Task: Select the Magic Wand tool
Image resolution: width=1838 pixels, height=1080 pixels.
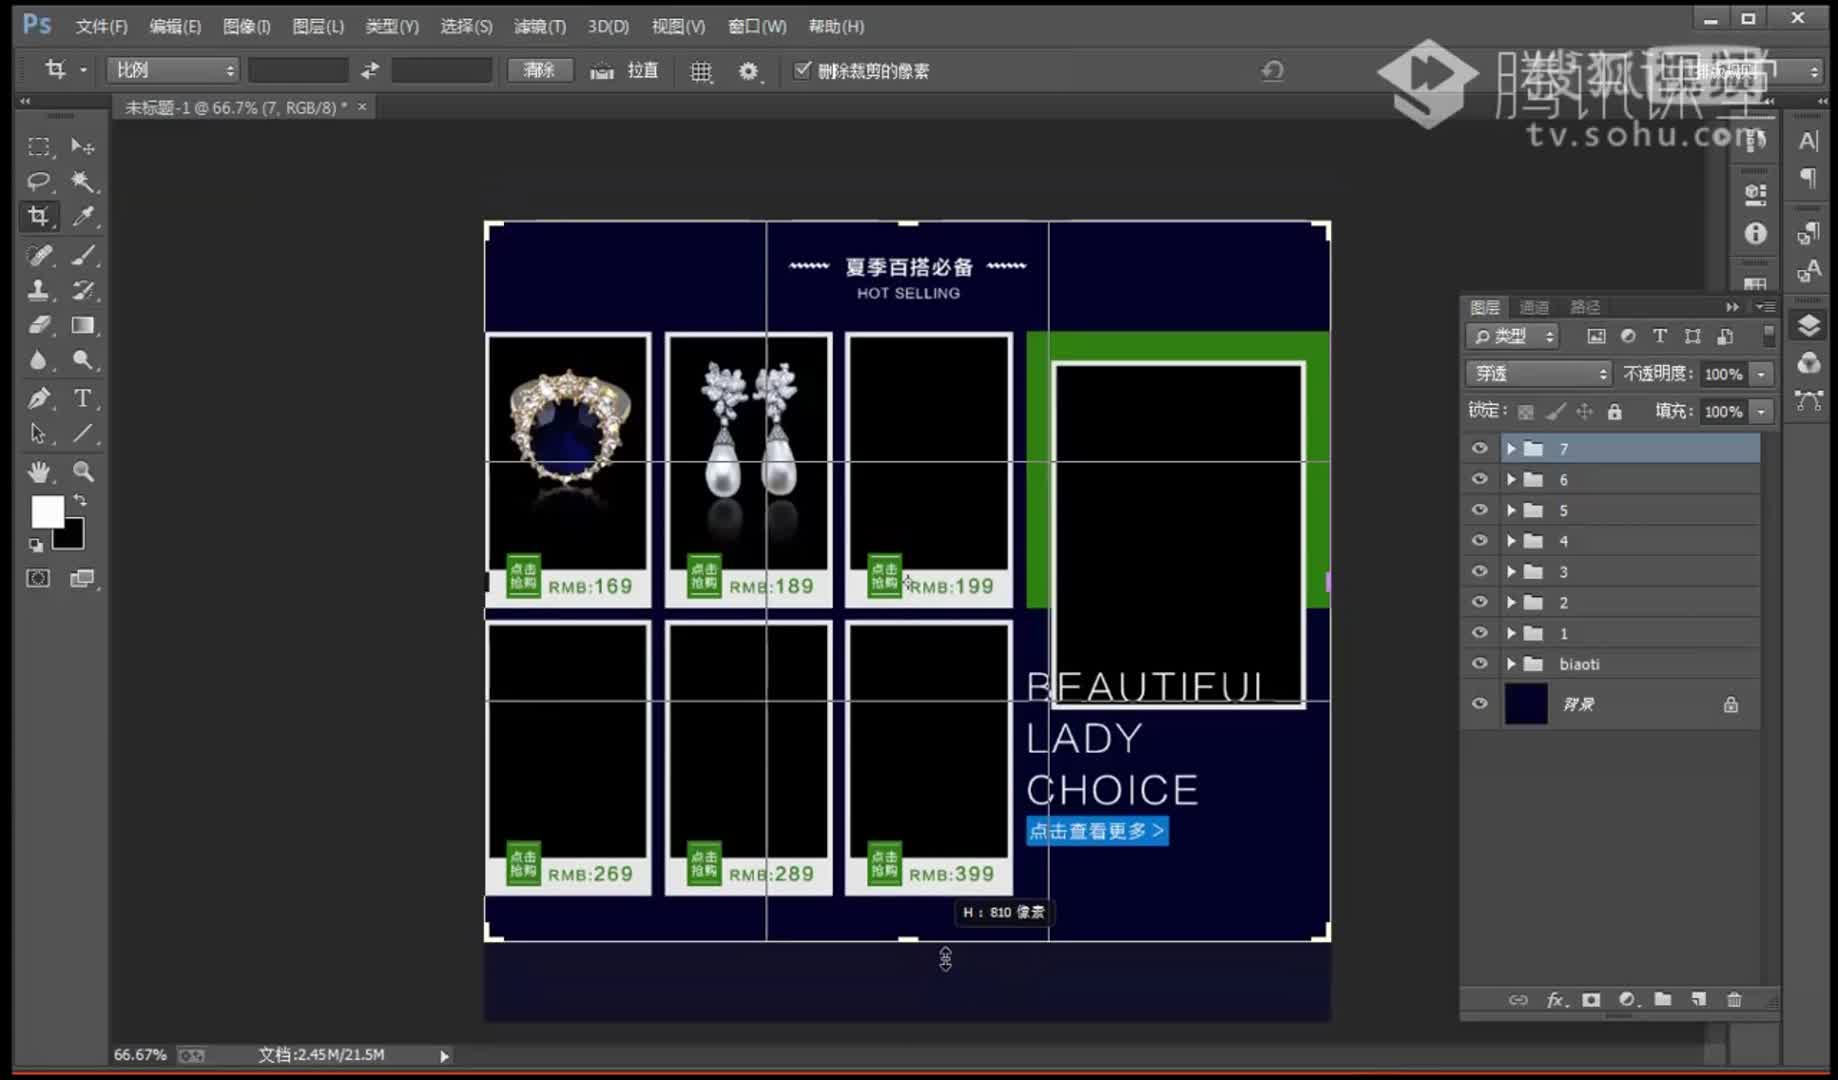Action: (83, 181)
